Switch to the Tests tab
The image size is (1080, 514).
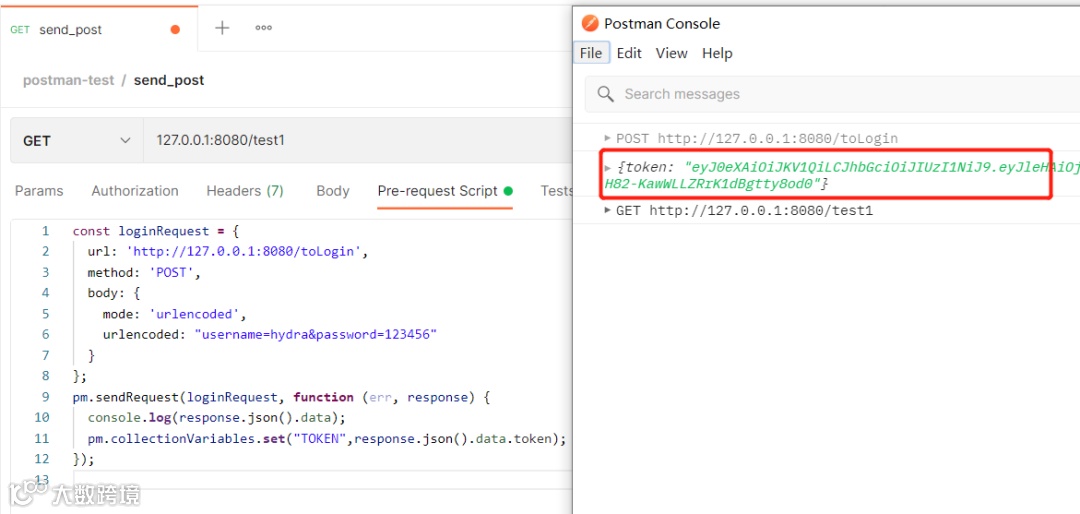click(557, 191)
